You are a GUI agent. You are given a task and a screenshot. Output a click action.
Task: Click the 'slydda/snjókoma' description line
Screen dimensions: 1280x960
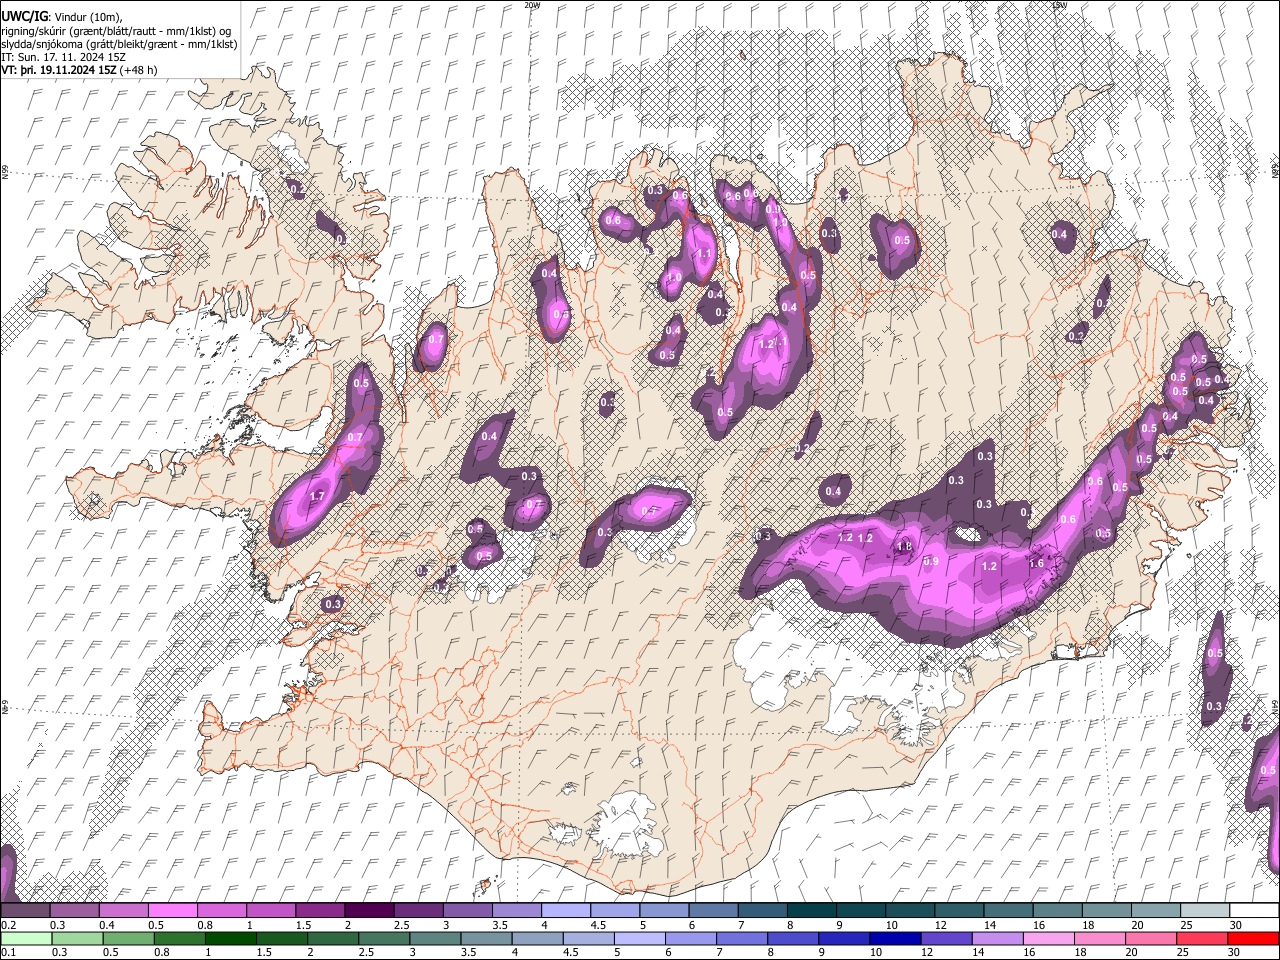pos(119,45)
